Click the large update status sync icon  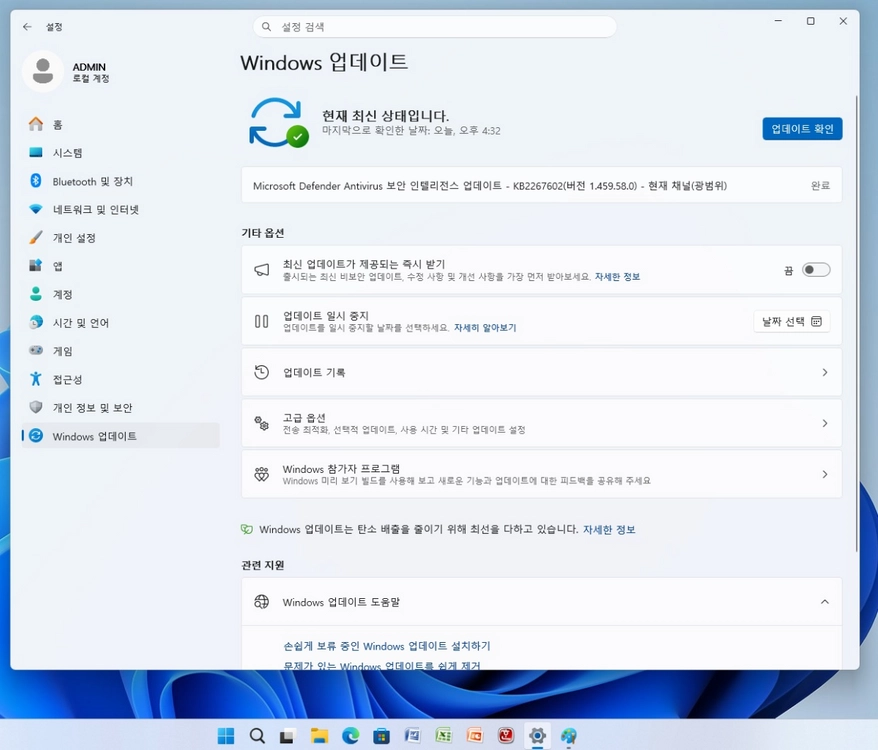[x=278, y=123]
